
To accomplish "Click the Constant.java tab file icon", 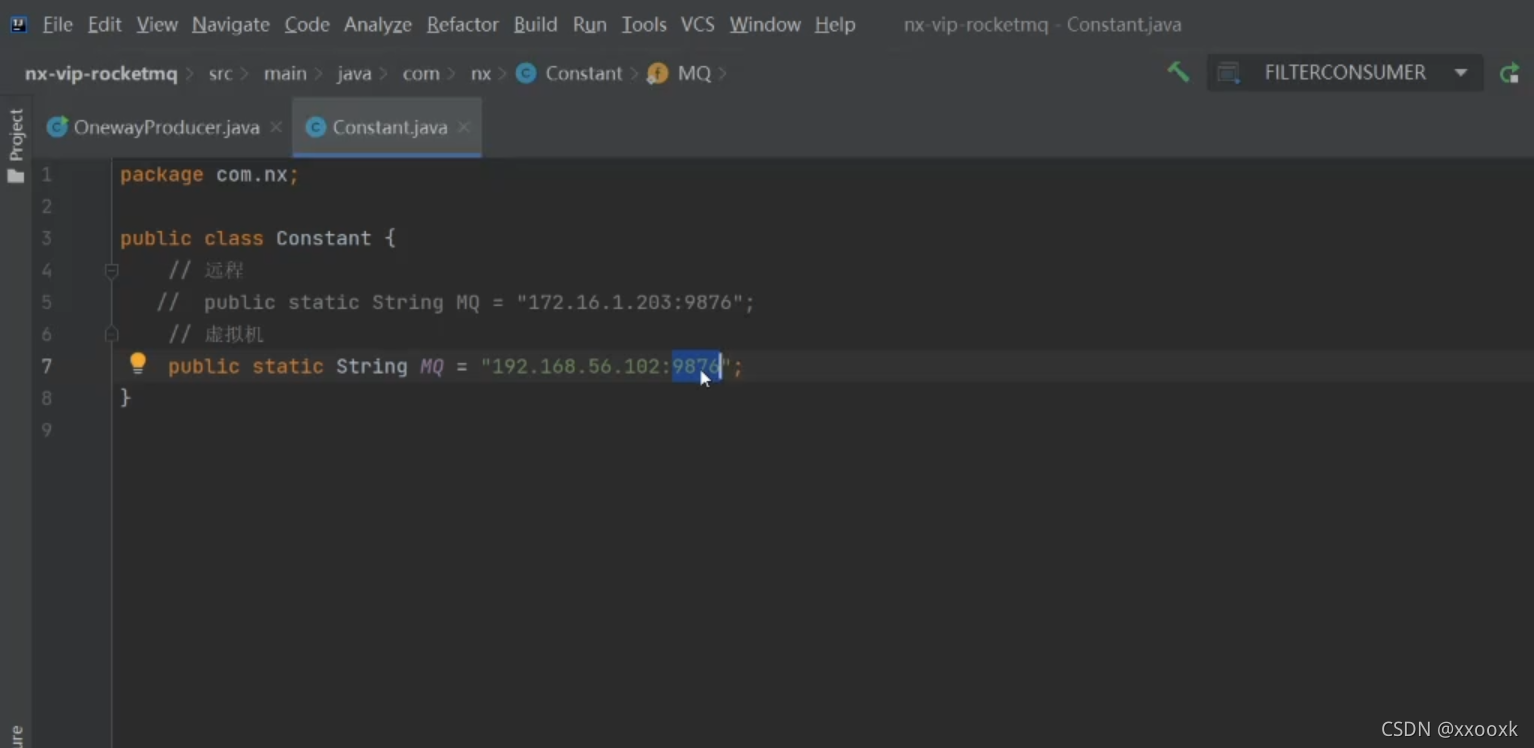I will pyautogui.click(x=316, y=127).
